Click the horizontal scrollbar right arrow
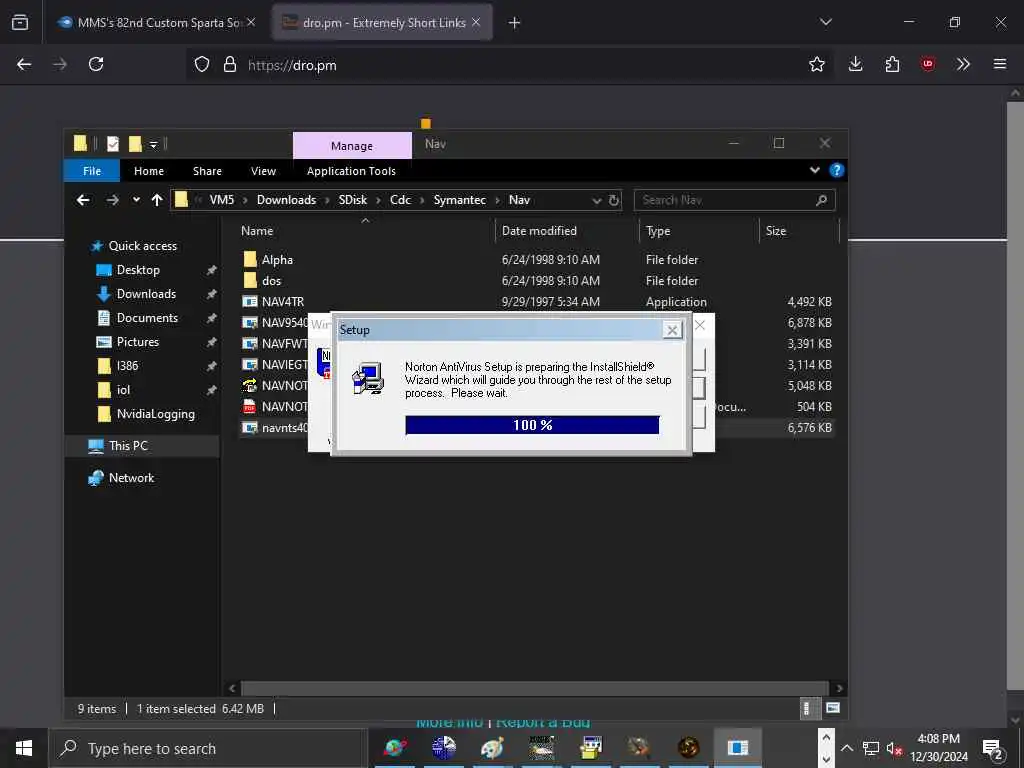The width and height of the screenshot is (1024, 768). 839,688
